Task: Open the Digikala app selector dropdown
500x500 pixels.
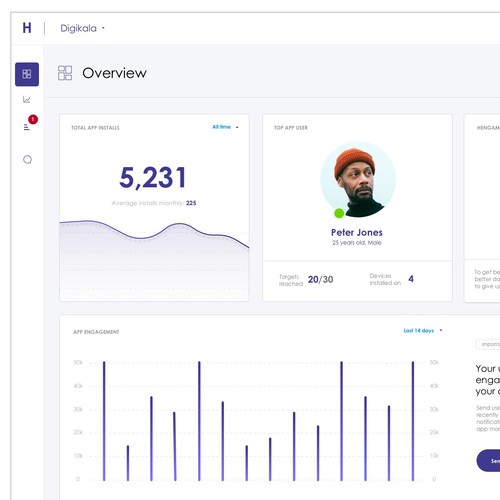Action: (x=82, y=28)
